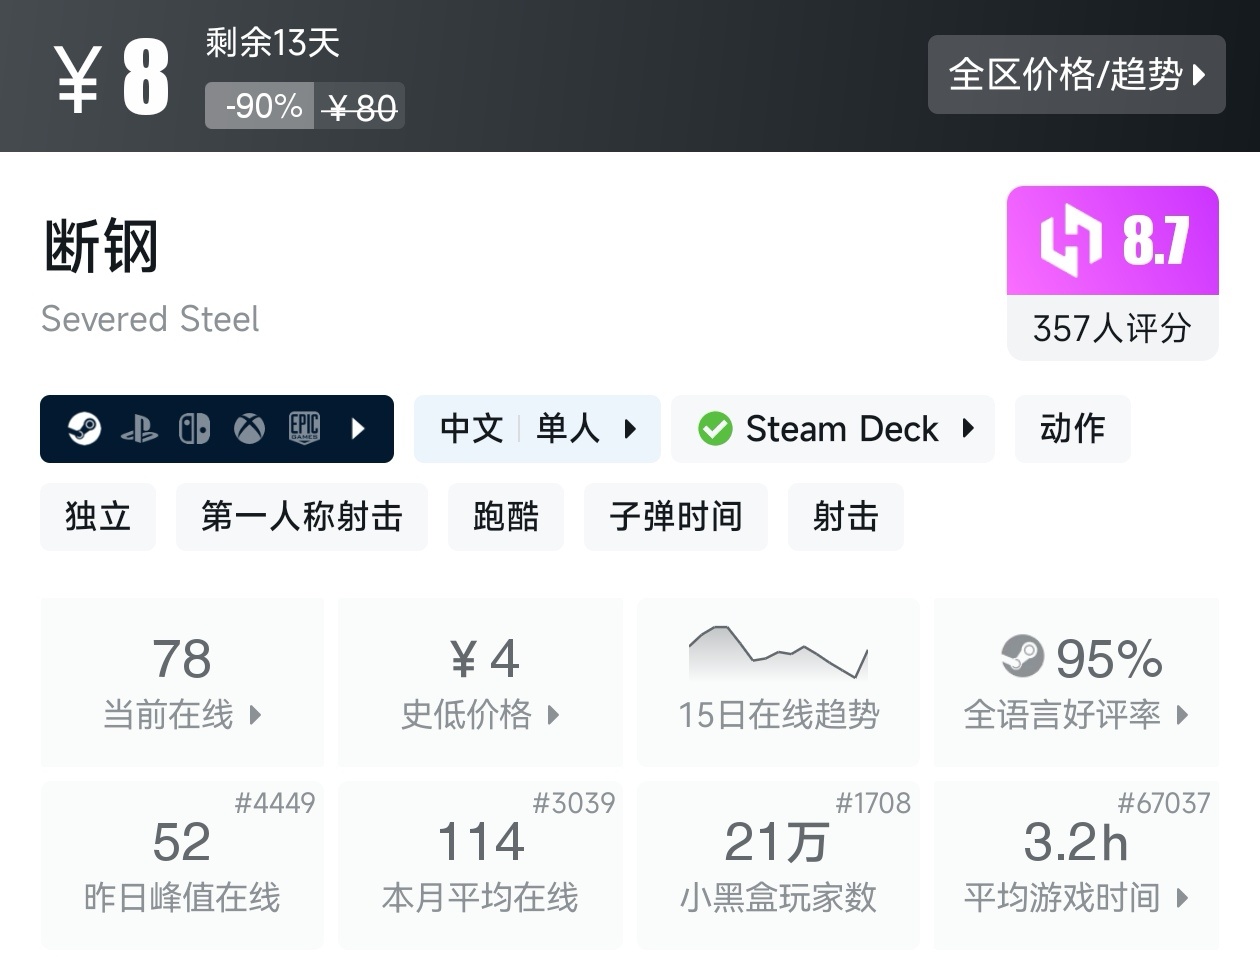Tap the 357人评分 rating count
The height and width of the screenshot is (959, 1260).
click(1112, 328)
